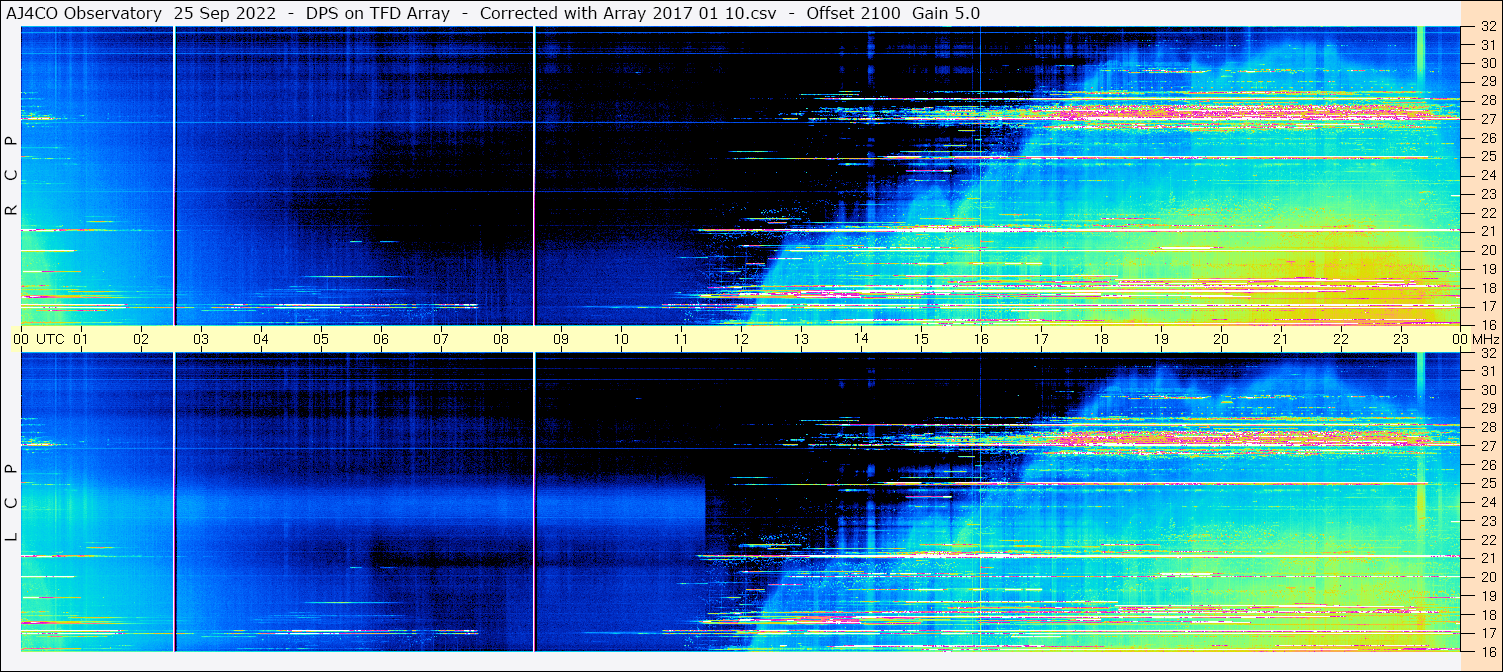1503x672 pixels.
Task: Select the 03 hour tick on time axis
Action: [x=201, y=339]
